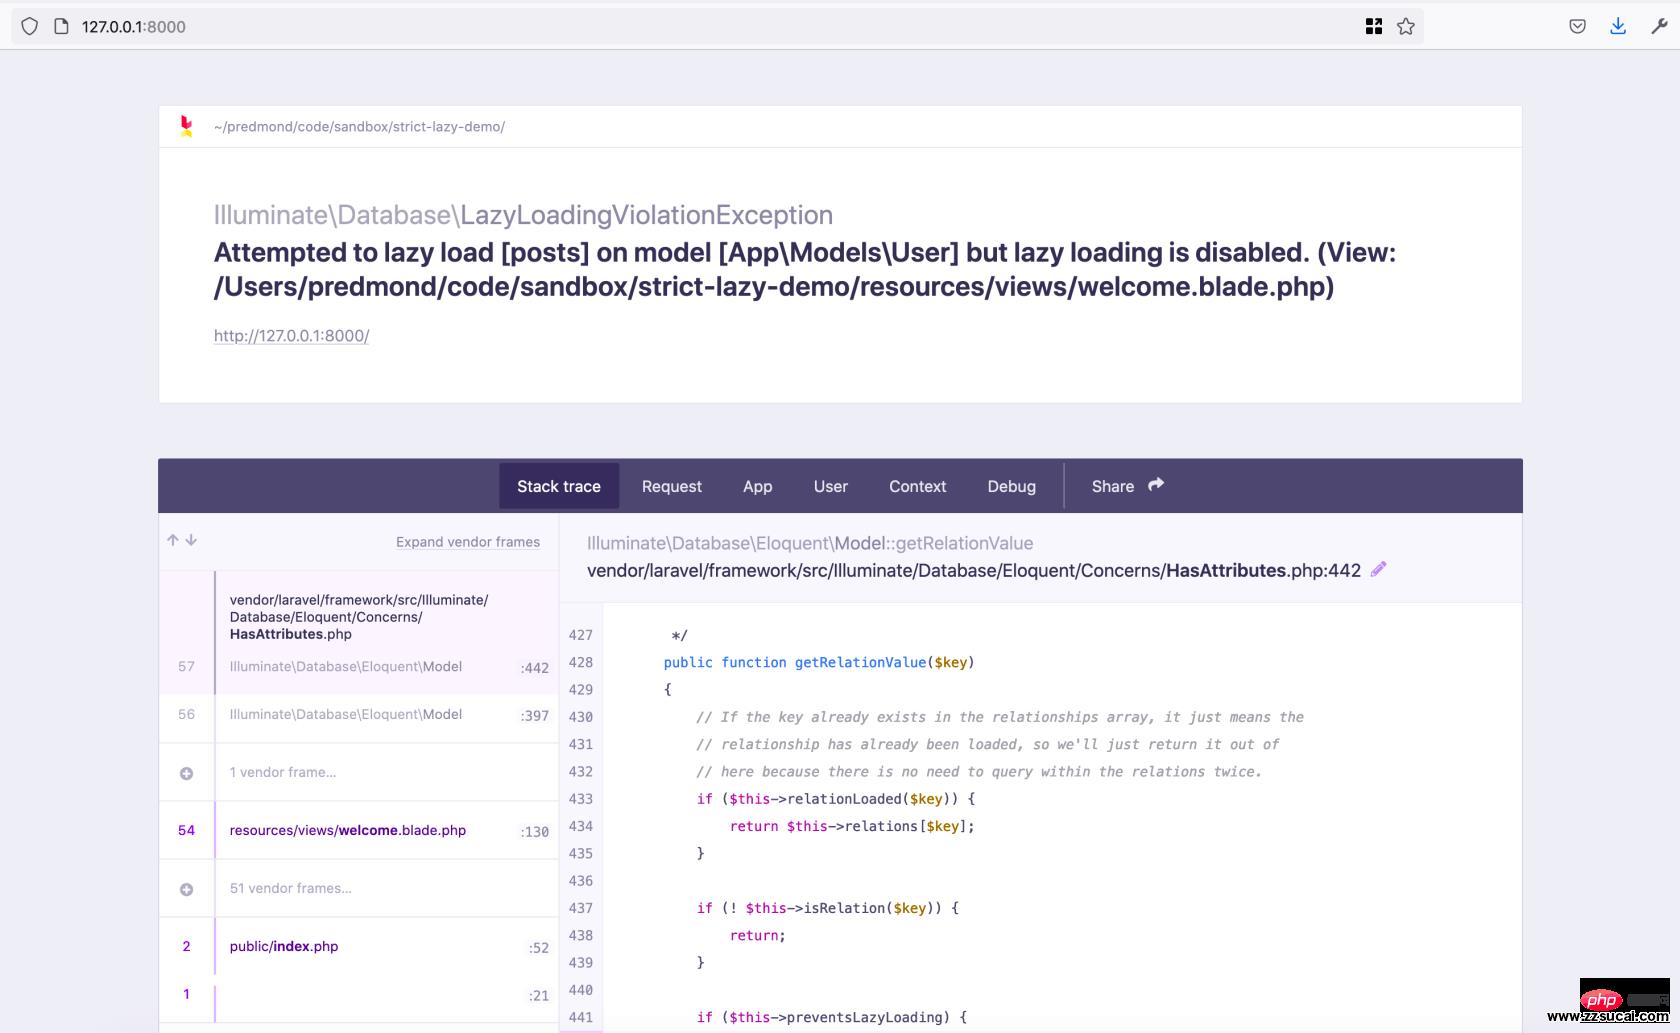The image size is (1680, 1033).
Task: Select the Stack trace tab
Action: click(x=559, y=486)
